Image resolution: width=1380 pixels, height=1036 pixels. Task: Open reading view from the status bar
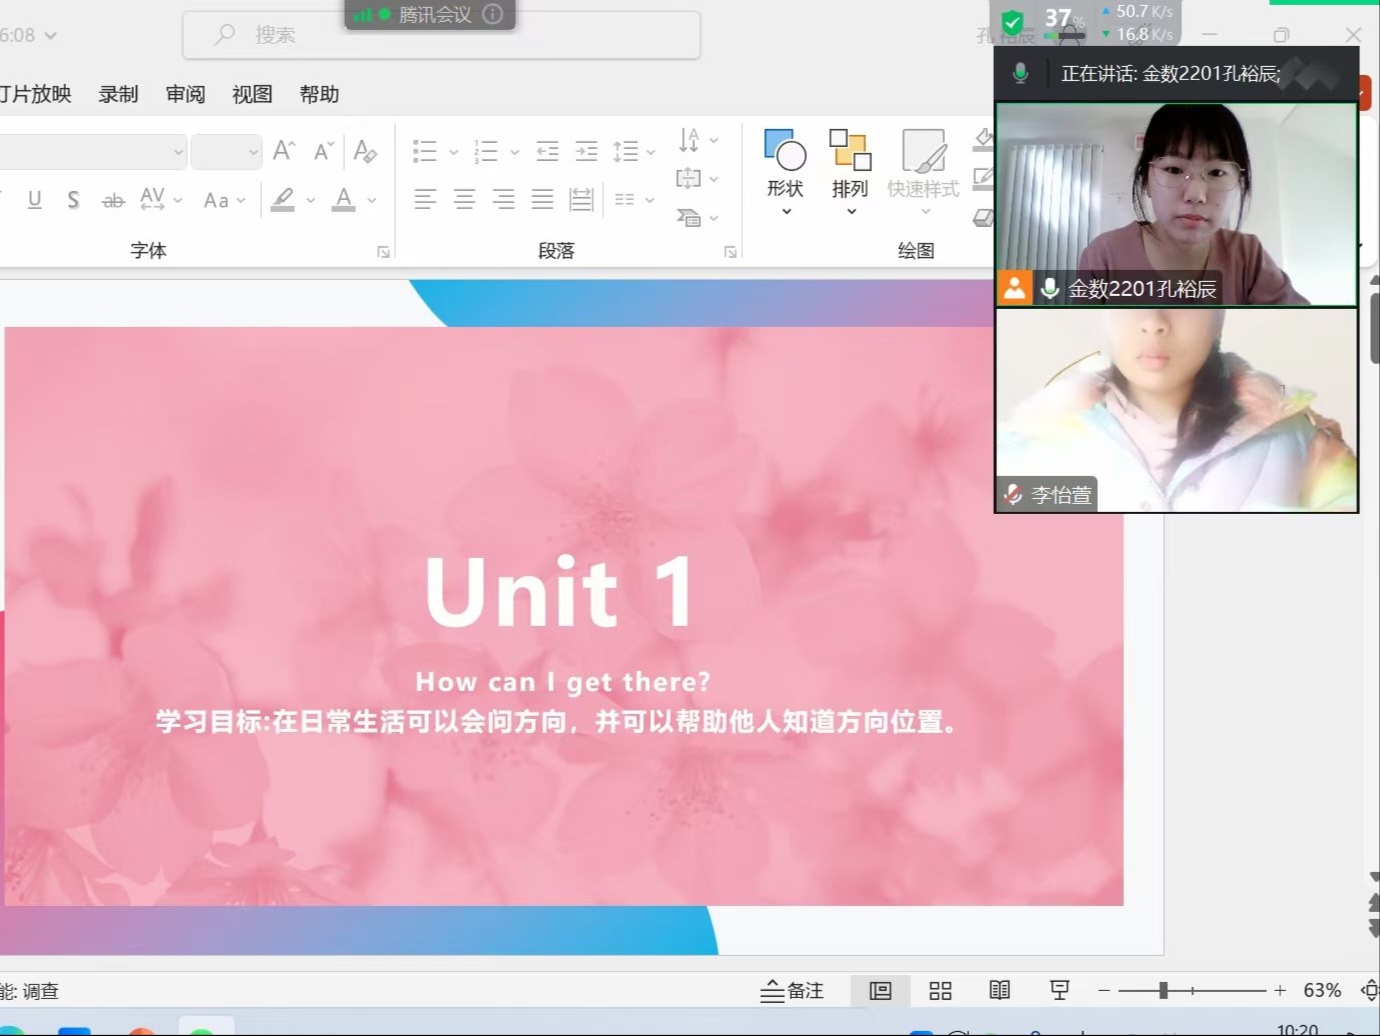999,991
